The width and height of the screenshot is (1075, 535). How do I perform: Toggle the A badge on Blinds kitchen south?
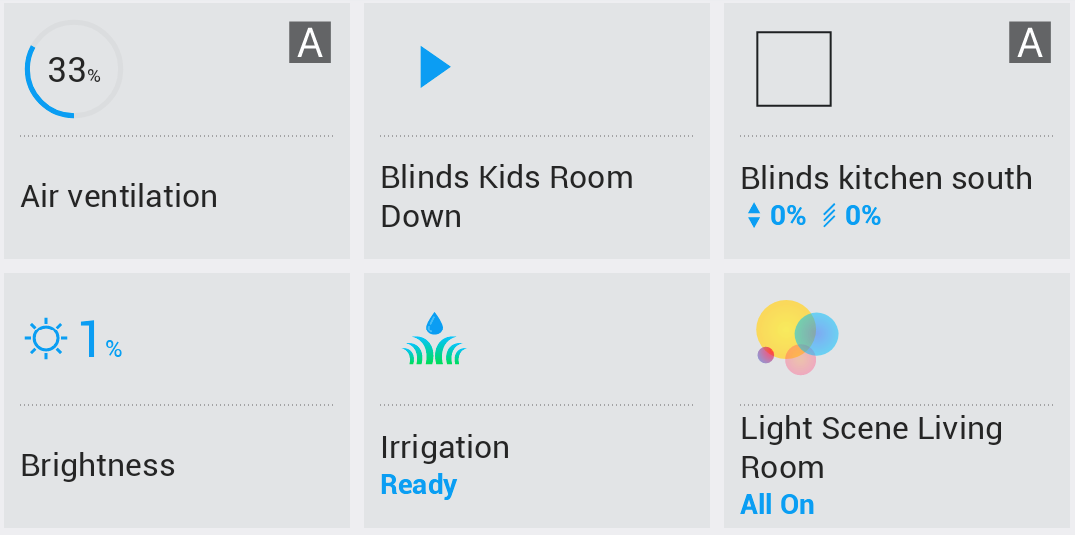coord(1030,43)
